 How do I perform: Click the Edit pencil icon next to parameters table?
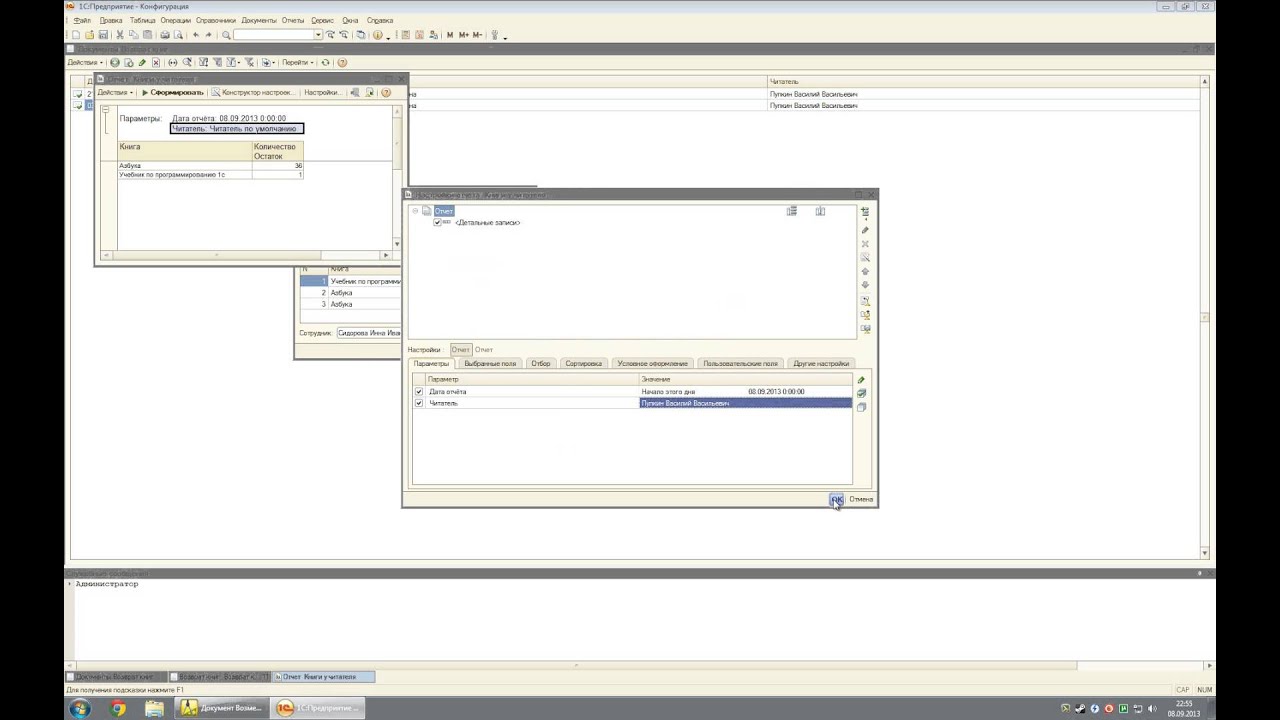tap(861, 380)
